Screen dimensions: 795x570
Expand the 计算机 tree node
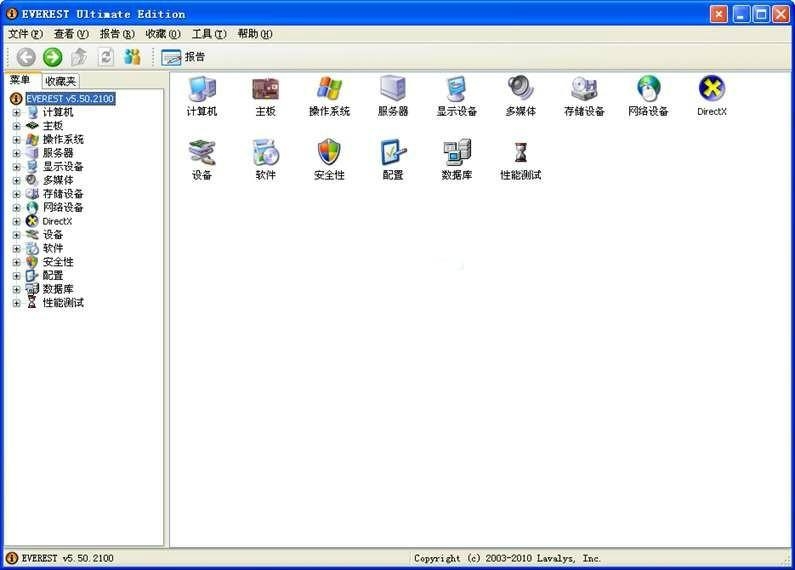16,113
